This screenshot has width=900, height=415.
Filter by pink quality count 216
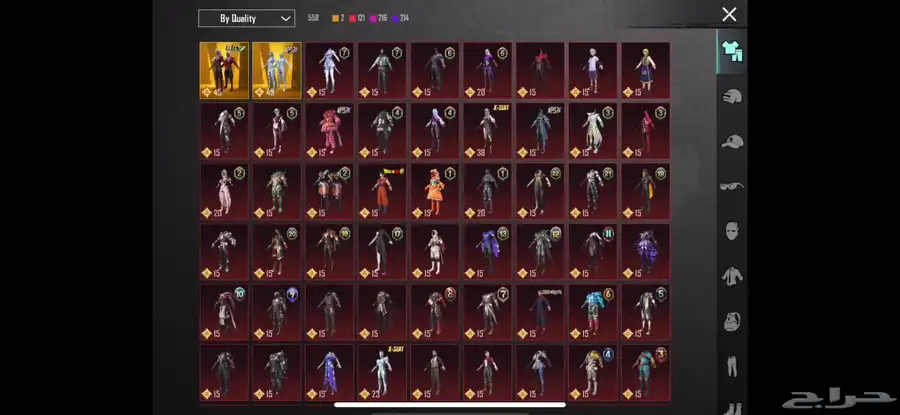(x=378, y=18)
